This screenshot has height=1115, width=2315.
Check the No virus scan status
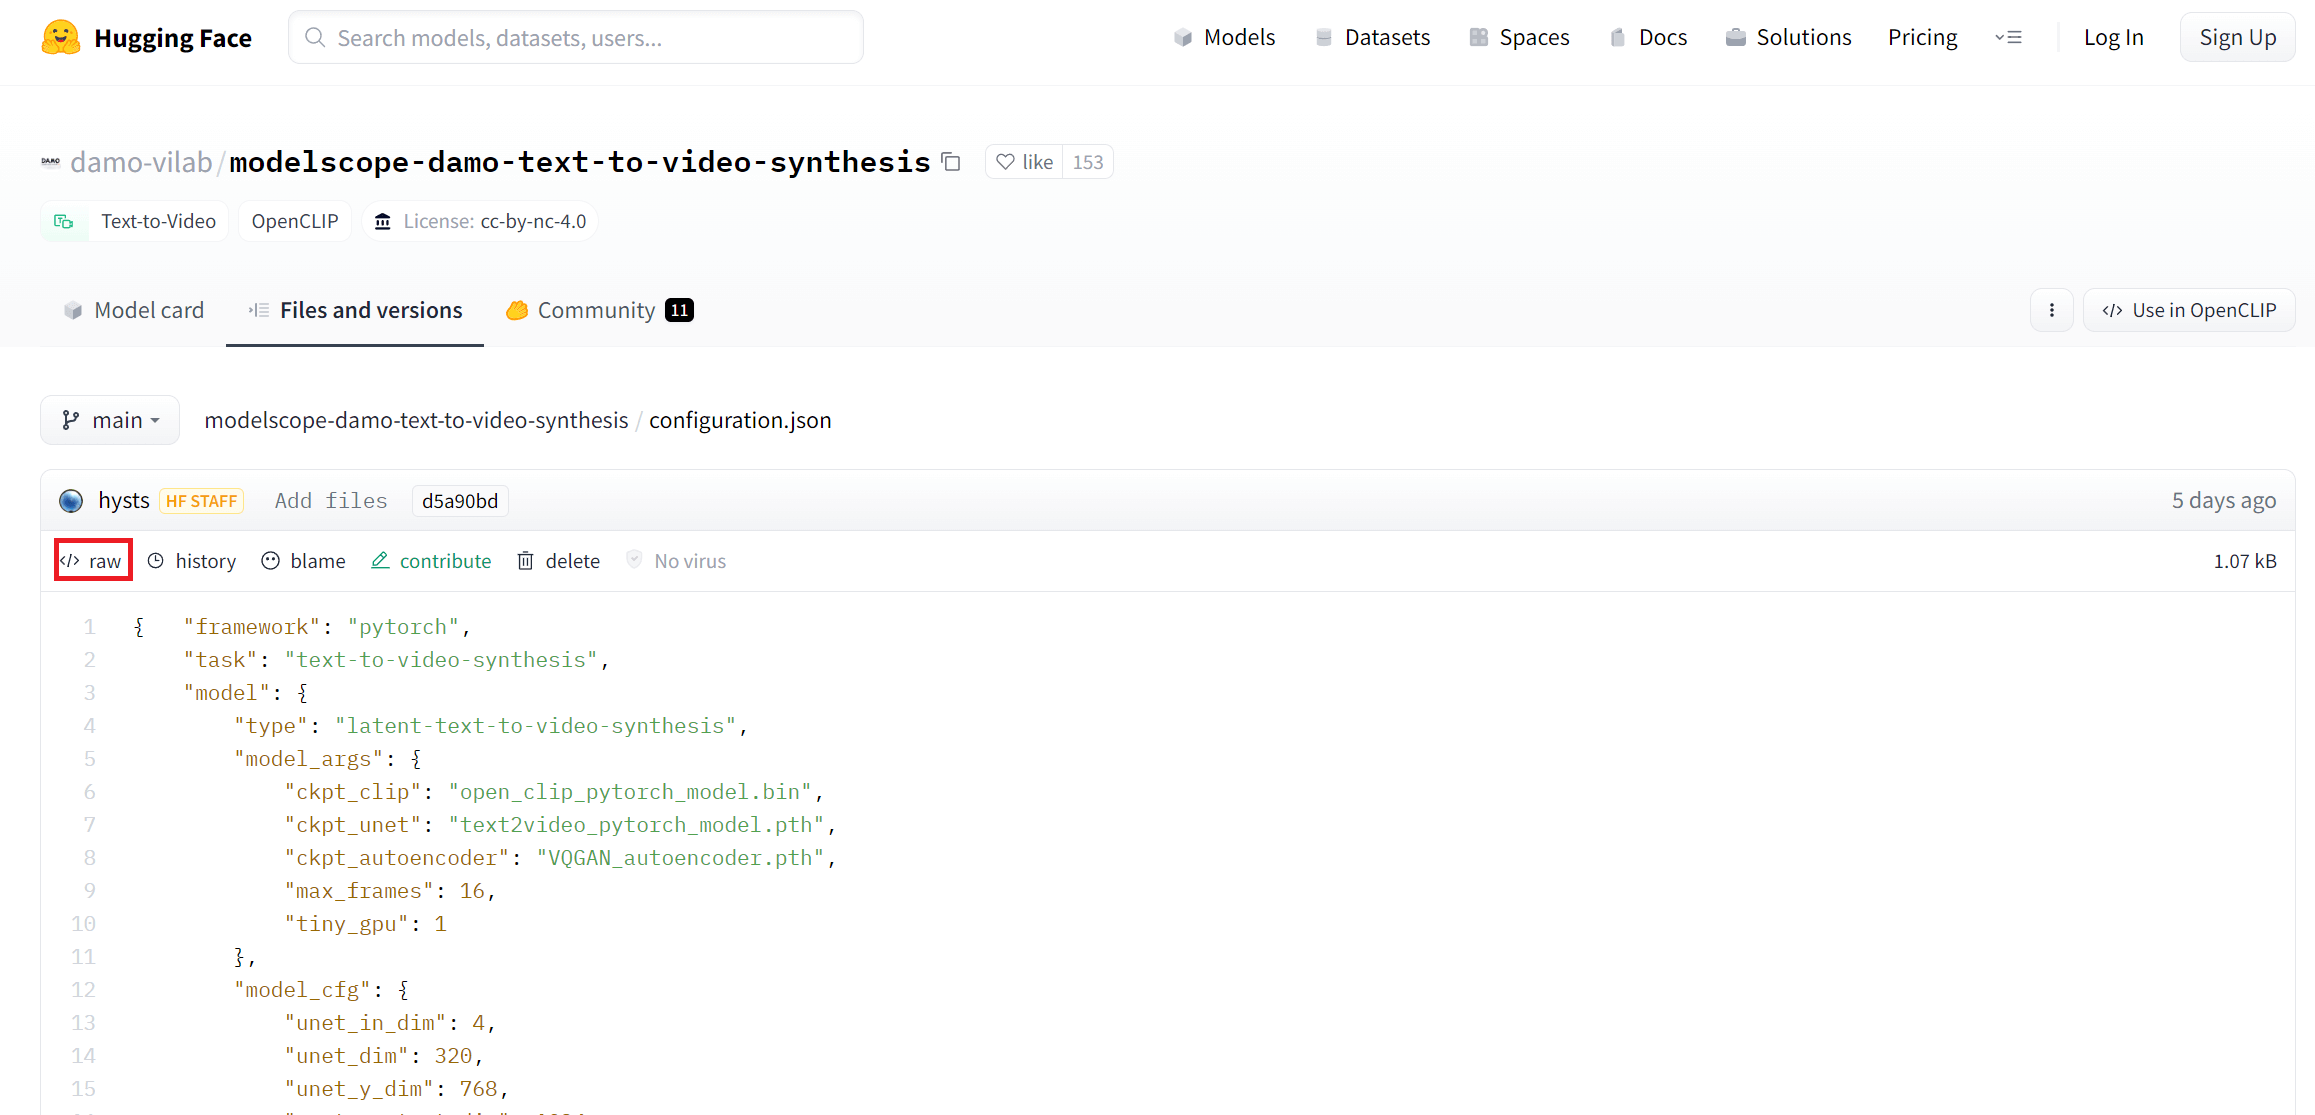click(x=676, y=560)
